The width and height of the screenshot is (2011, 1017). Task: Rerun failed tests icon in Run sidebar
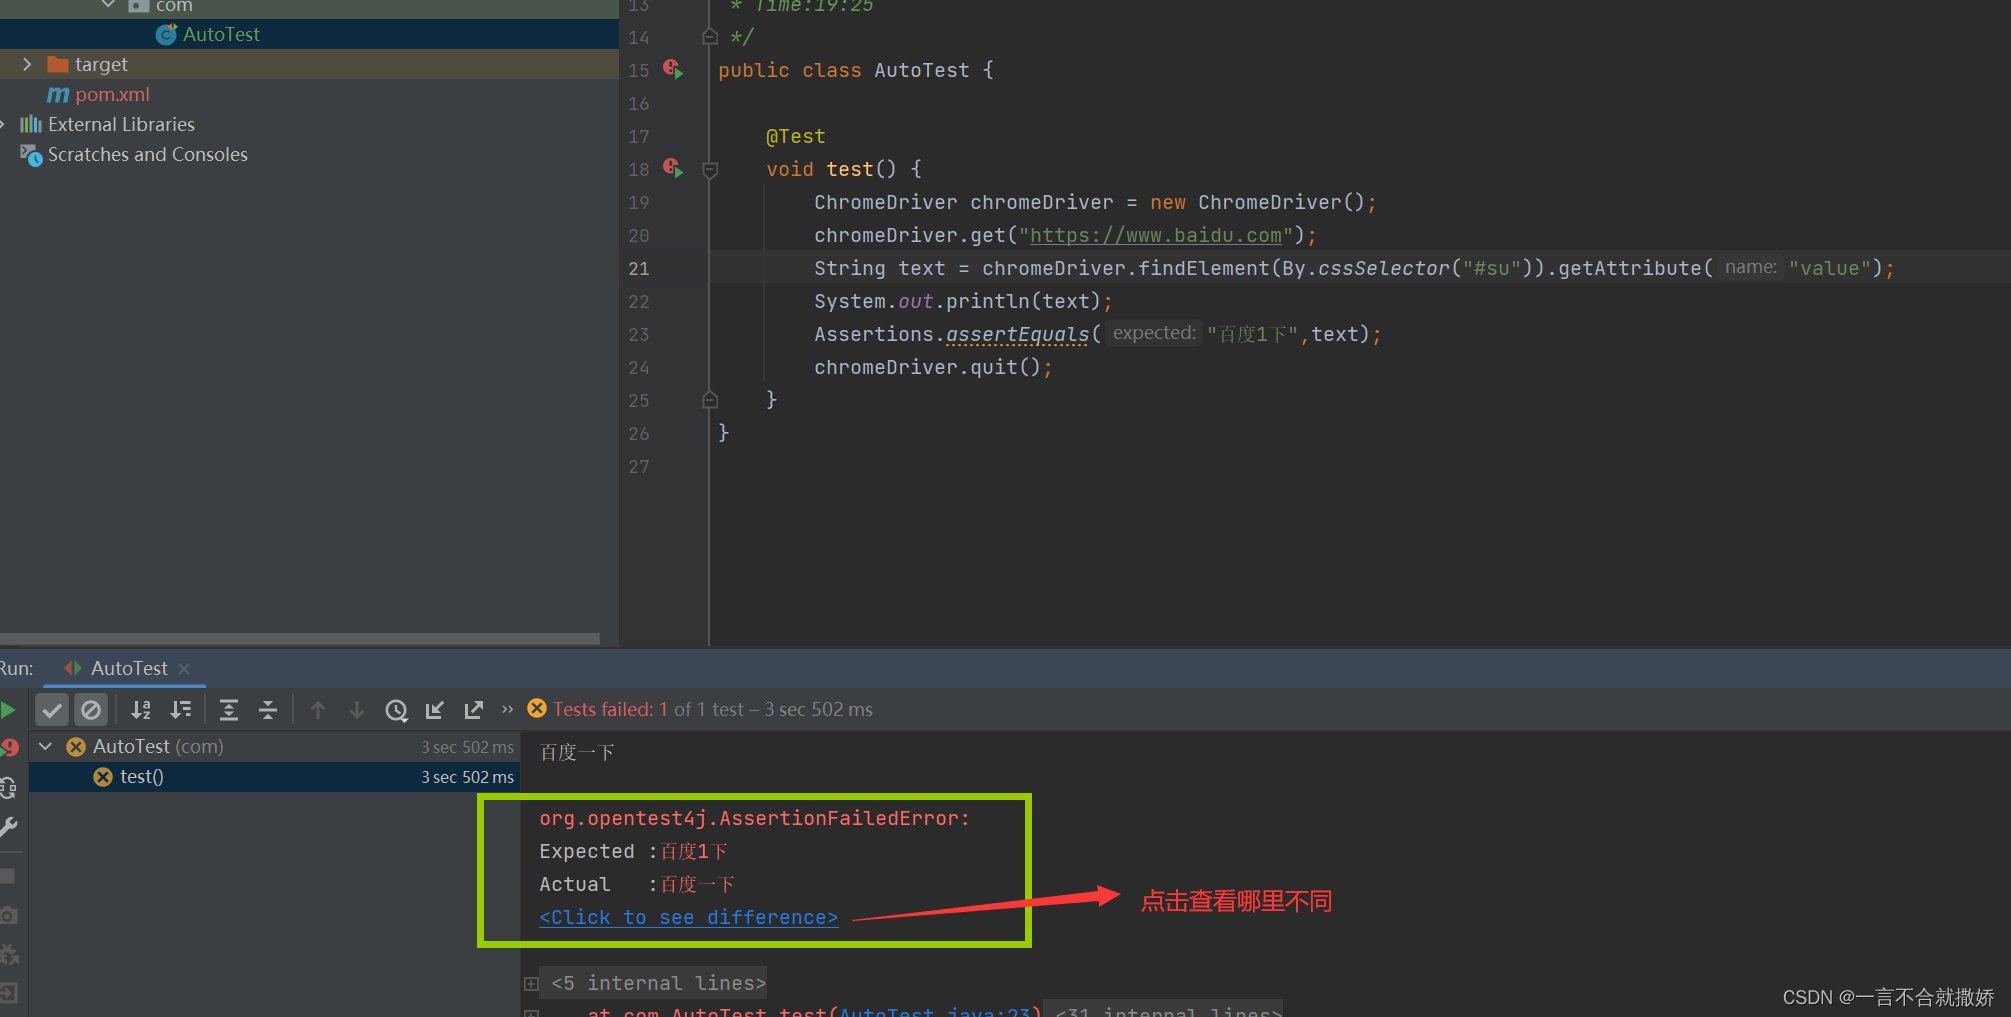point(9,748)
